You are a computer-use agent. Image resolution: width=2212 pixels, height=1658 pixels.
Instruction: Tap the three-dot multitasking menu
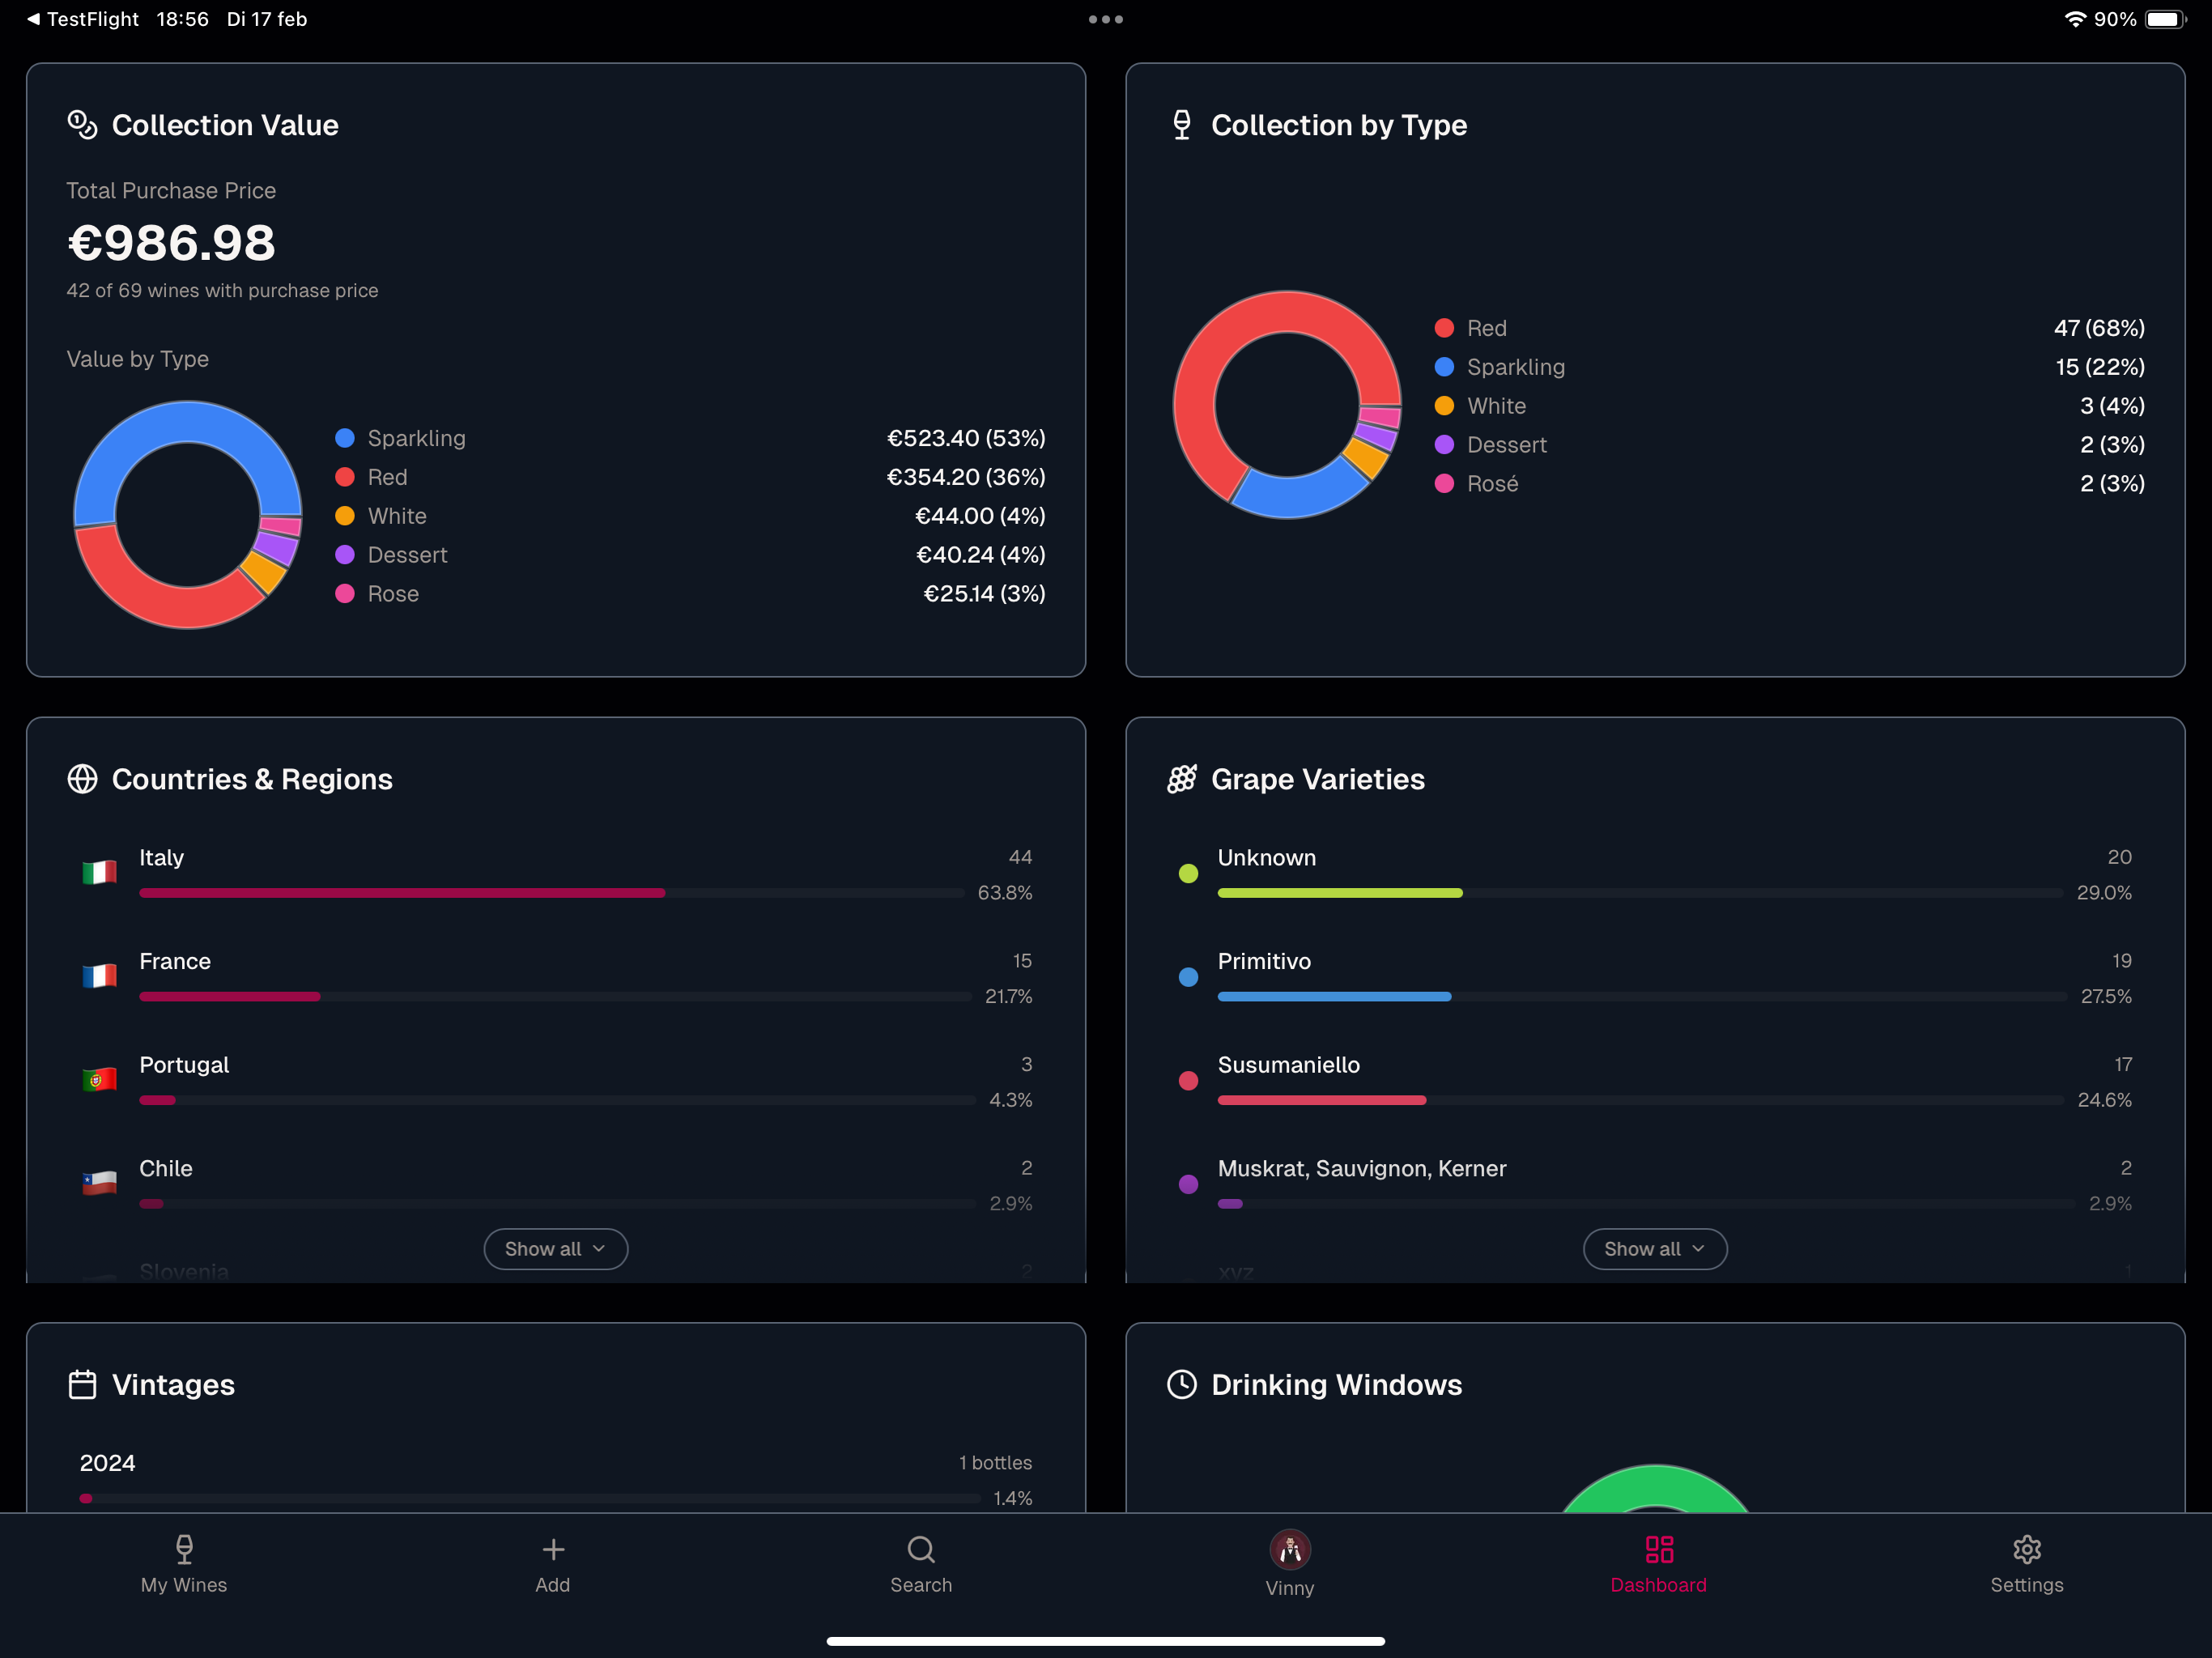pyautogui.click(x=1106, y=19)
